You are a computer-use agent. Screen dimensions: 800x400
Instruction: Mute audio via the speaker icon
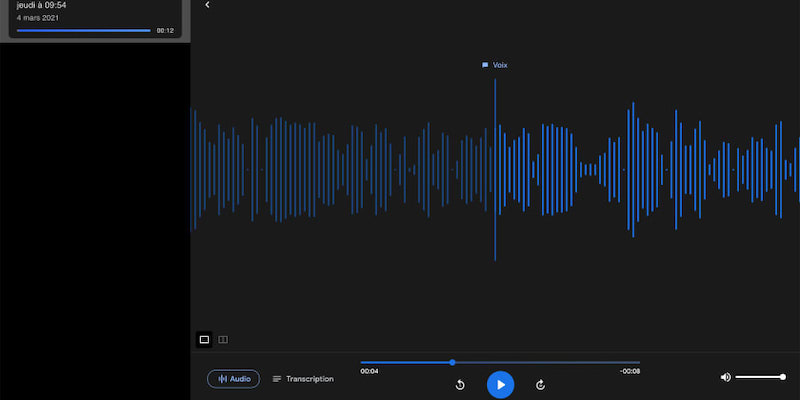pyautogui.click(x=725, y=377)
